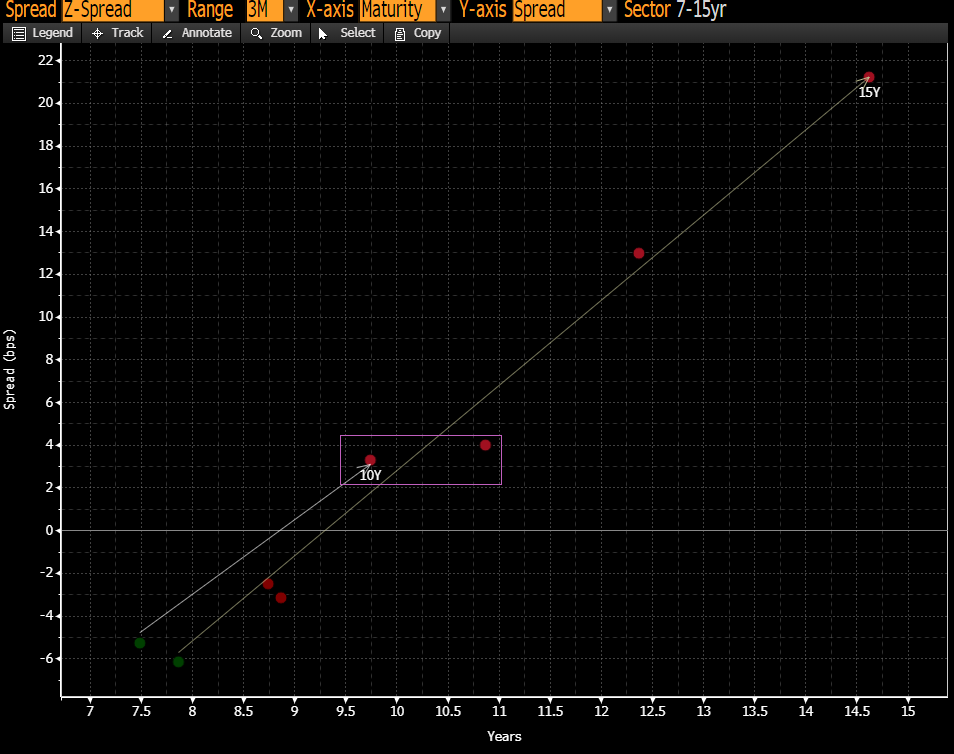The image size is (954, 754).
Task: Click the Sector 7-15yr value
Action: coord(701,10)
